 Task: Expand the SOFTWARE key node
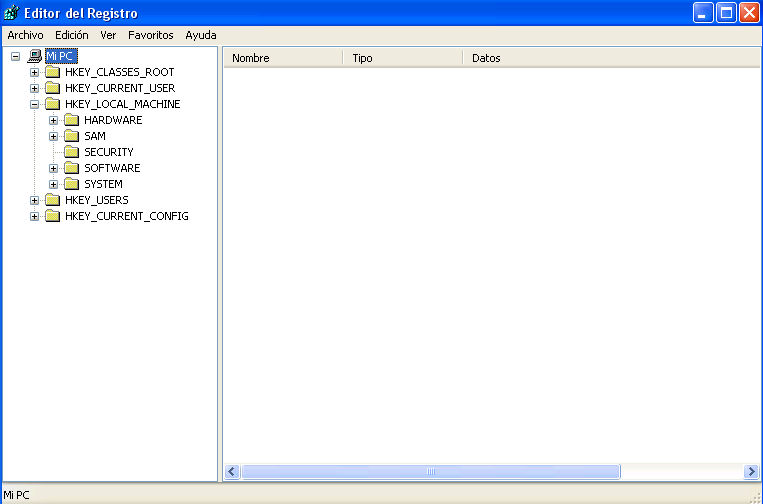[x=53, y=168]
